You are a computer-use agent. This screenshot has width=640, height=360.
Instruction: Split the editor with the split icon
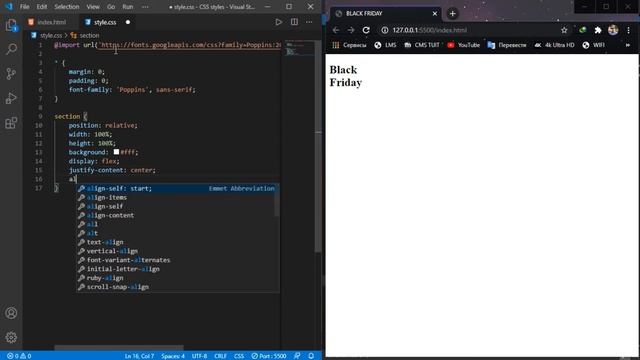(294, 22)
